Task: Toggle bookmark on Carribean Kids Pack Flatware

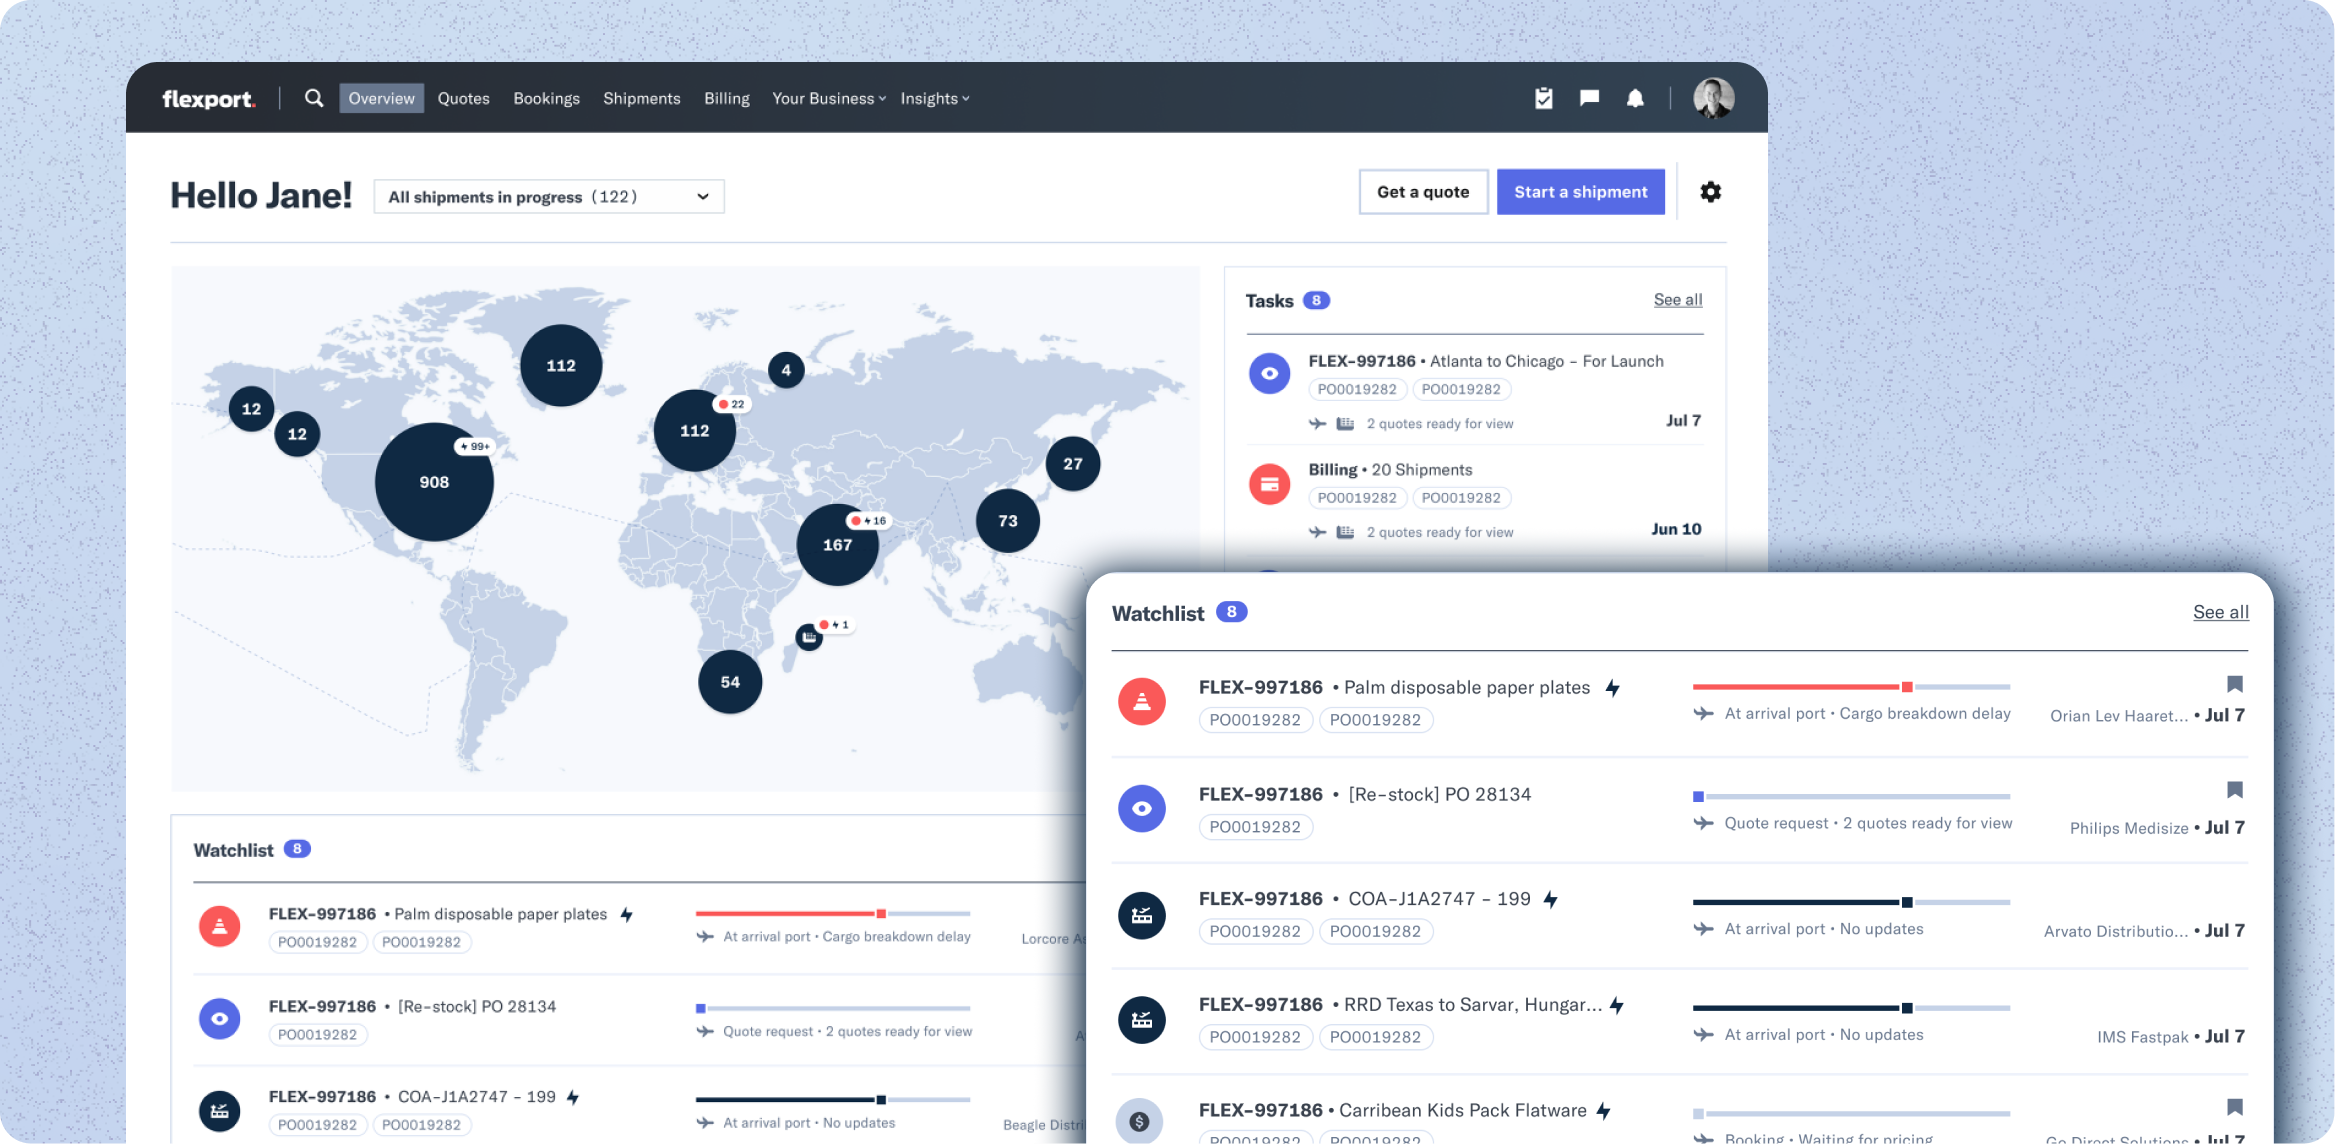Action: 2234,1107
